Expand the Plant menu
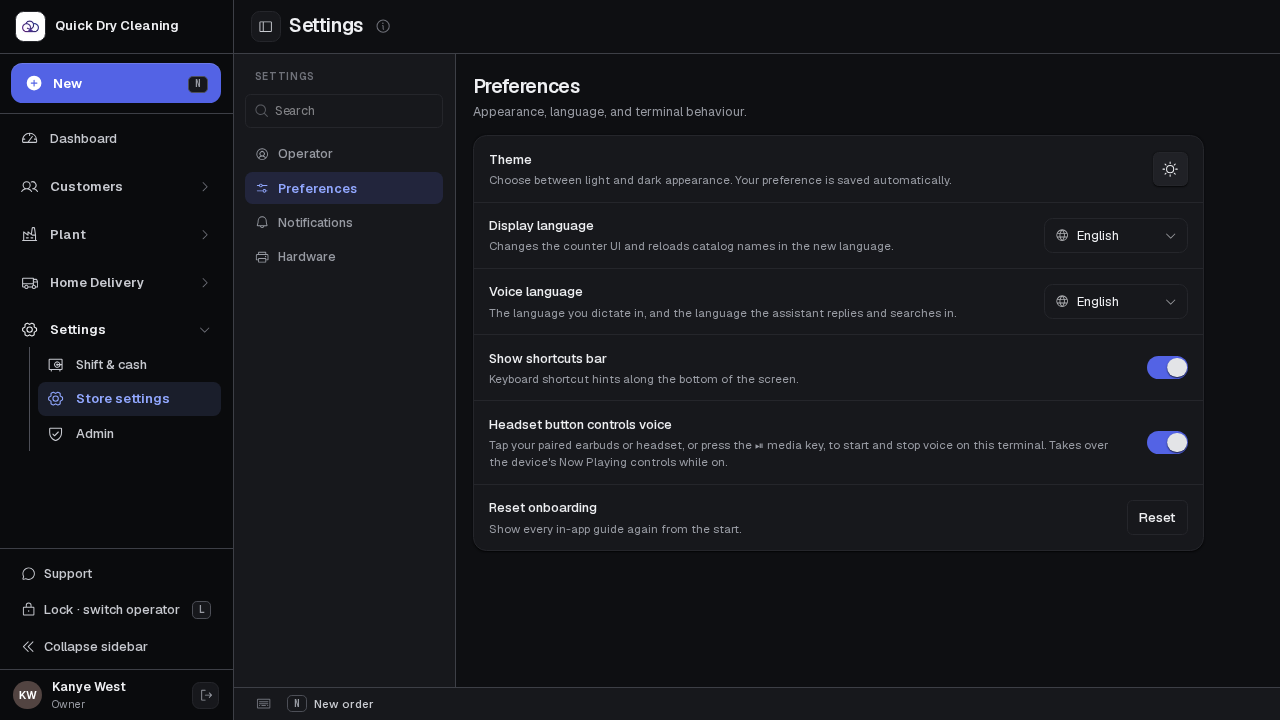The image size is (1280, 720). click(x=116, y=234)
